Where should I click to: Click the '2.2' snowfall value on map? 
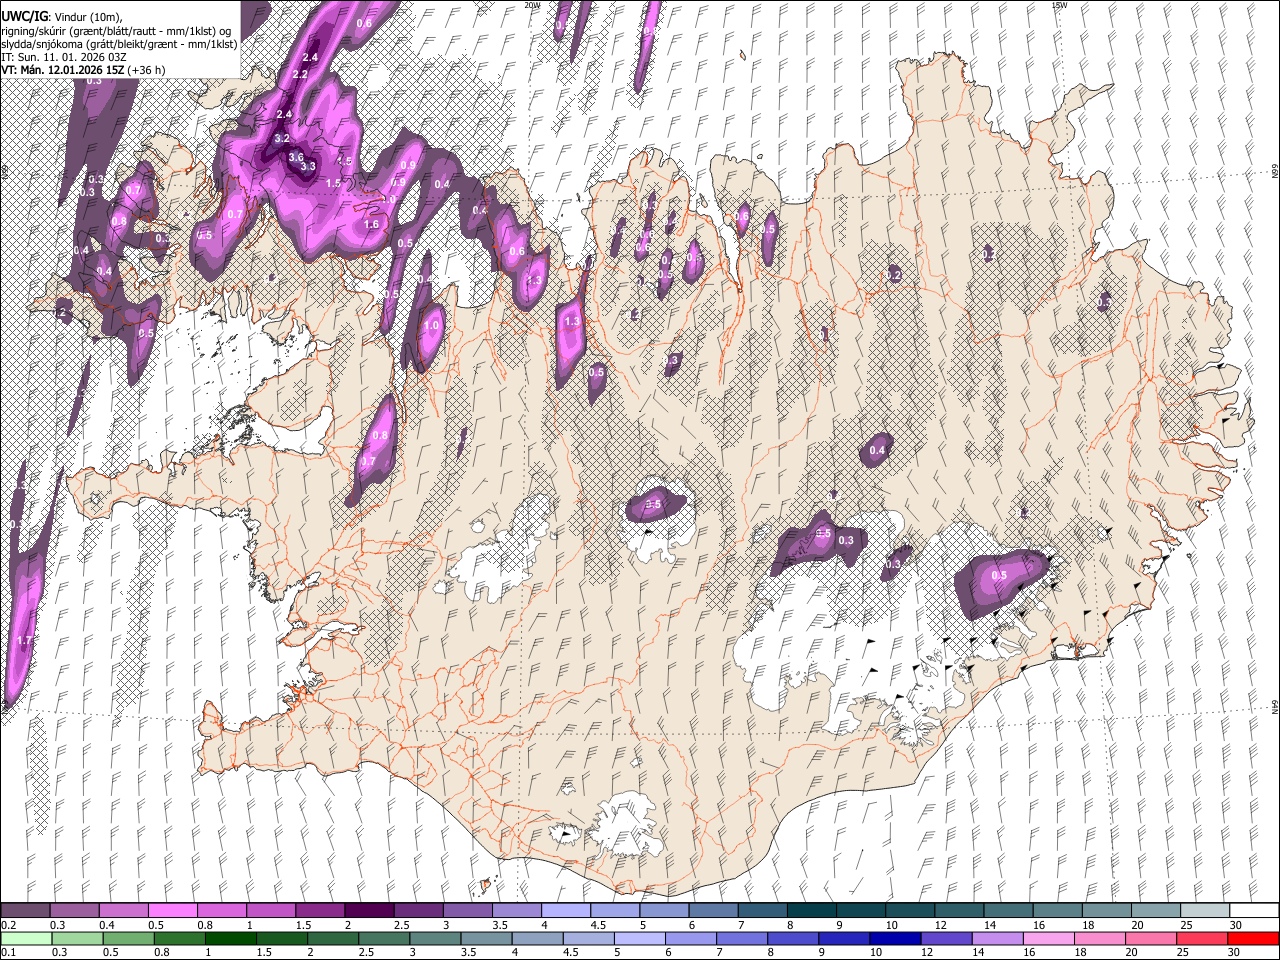(x=300, y=75)
